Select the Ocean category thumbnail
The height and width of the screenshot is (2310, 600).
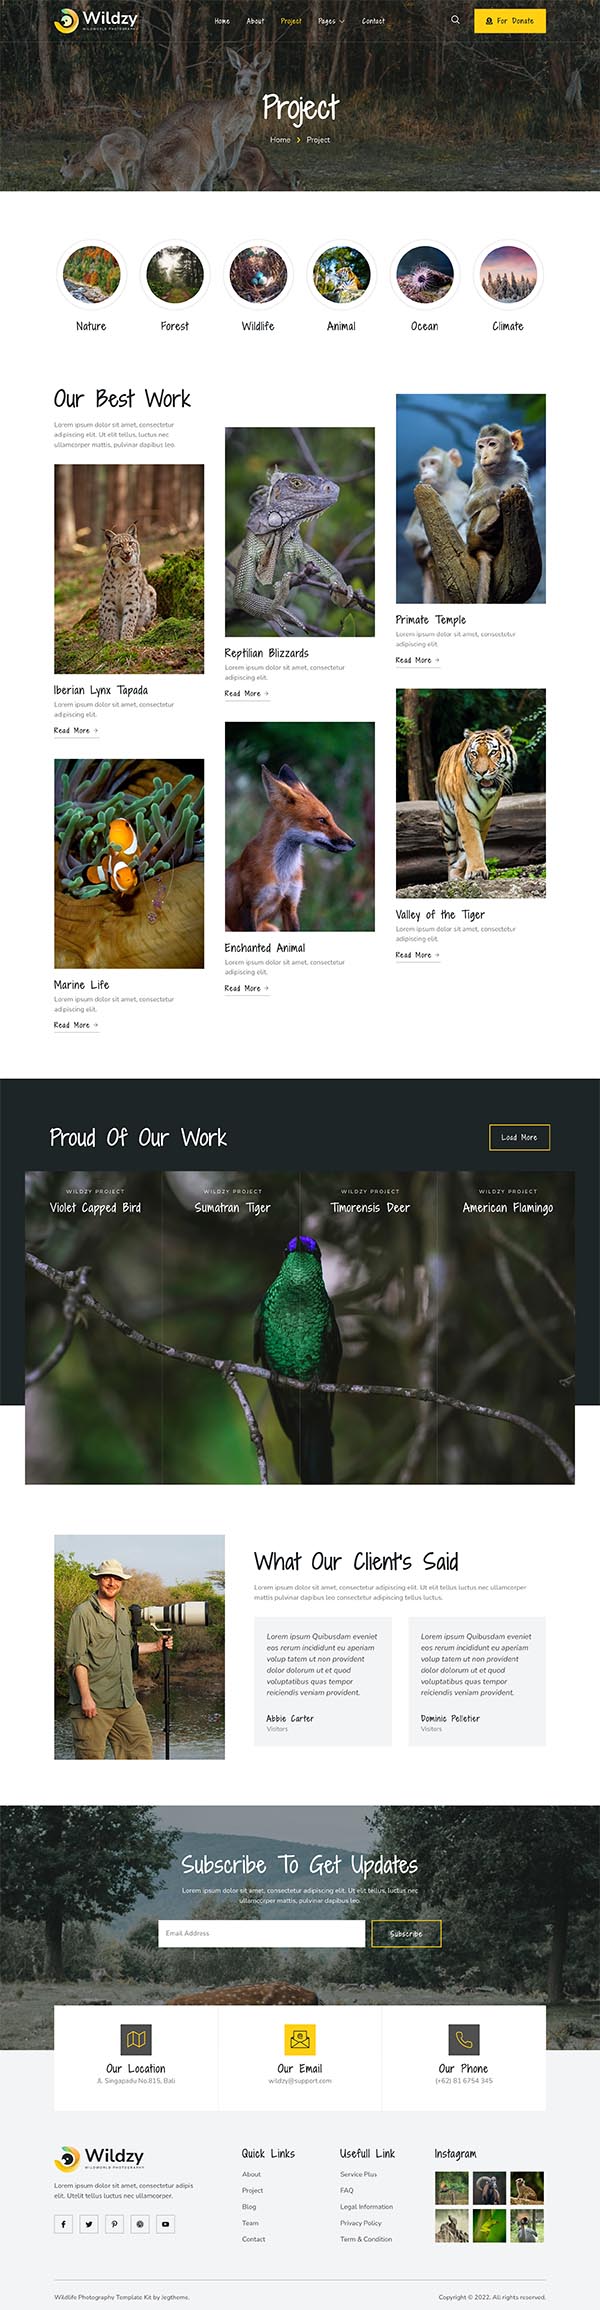click(x=425, y=275)
